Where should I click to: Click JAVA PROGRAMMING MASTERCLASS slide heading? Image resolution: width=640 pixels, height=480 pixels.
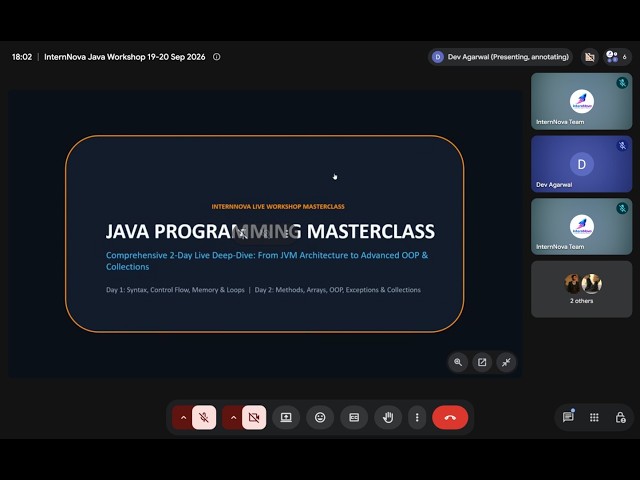pyautogui.click(x=270, y=231)
